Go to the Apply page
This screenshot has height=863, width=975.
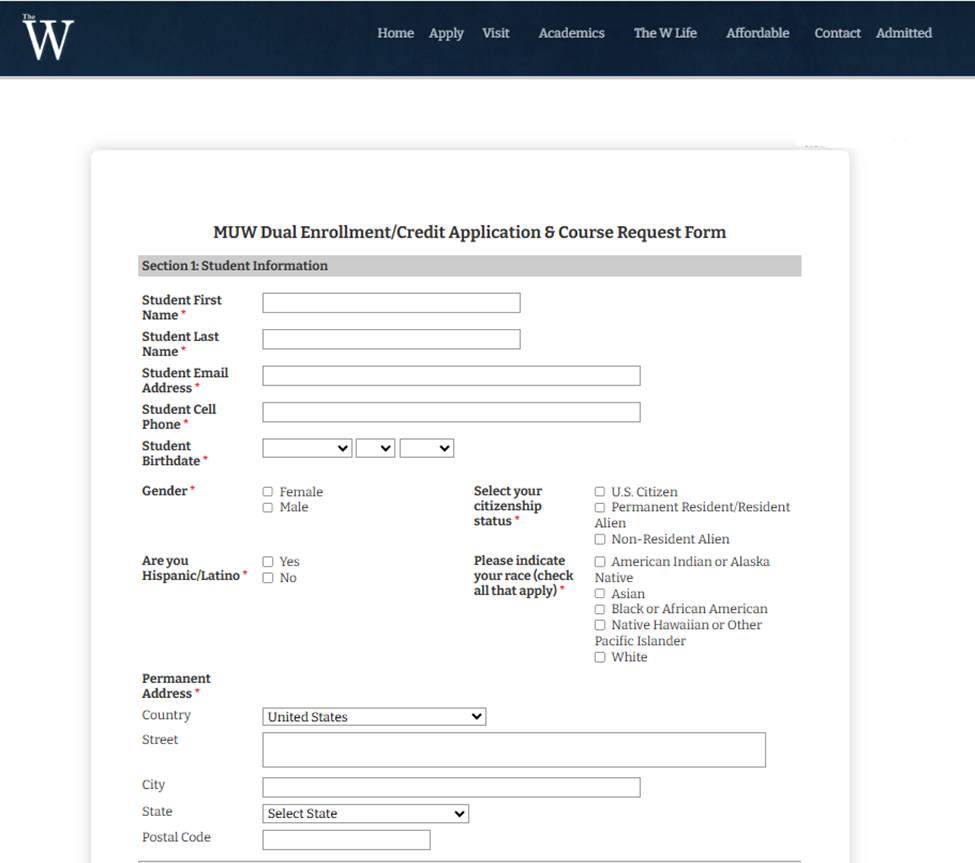point(446,33)
